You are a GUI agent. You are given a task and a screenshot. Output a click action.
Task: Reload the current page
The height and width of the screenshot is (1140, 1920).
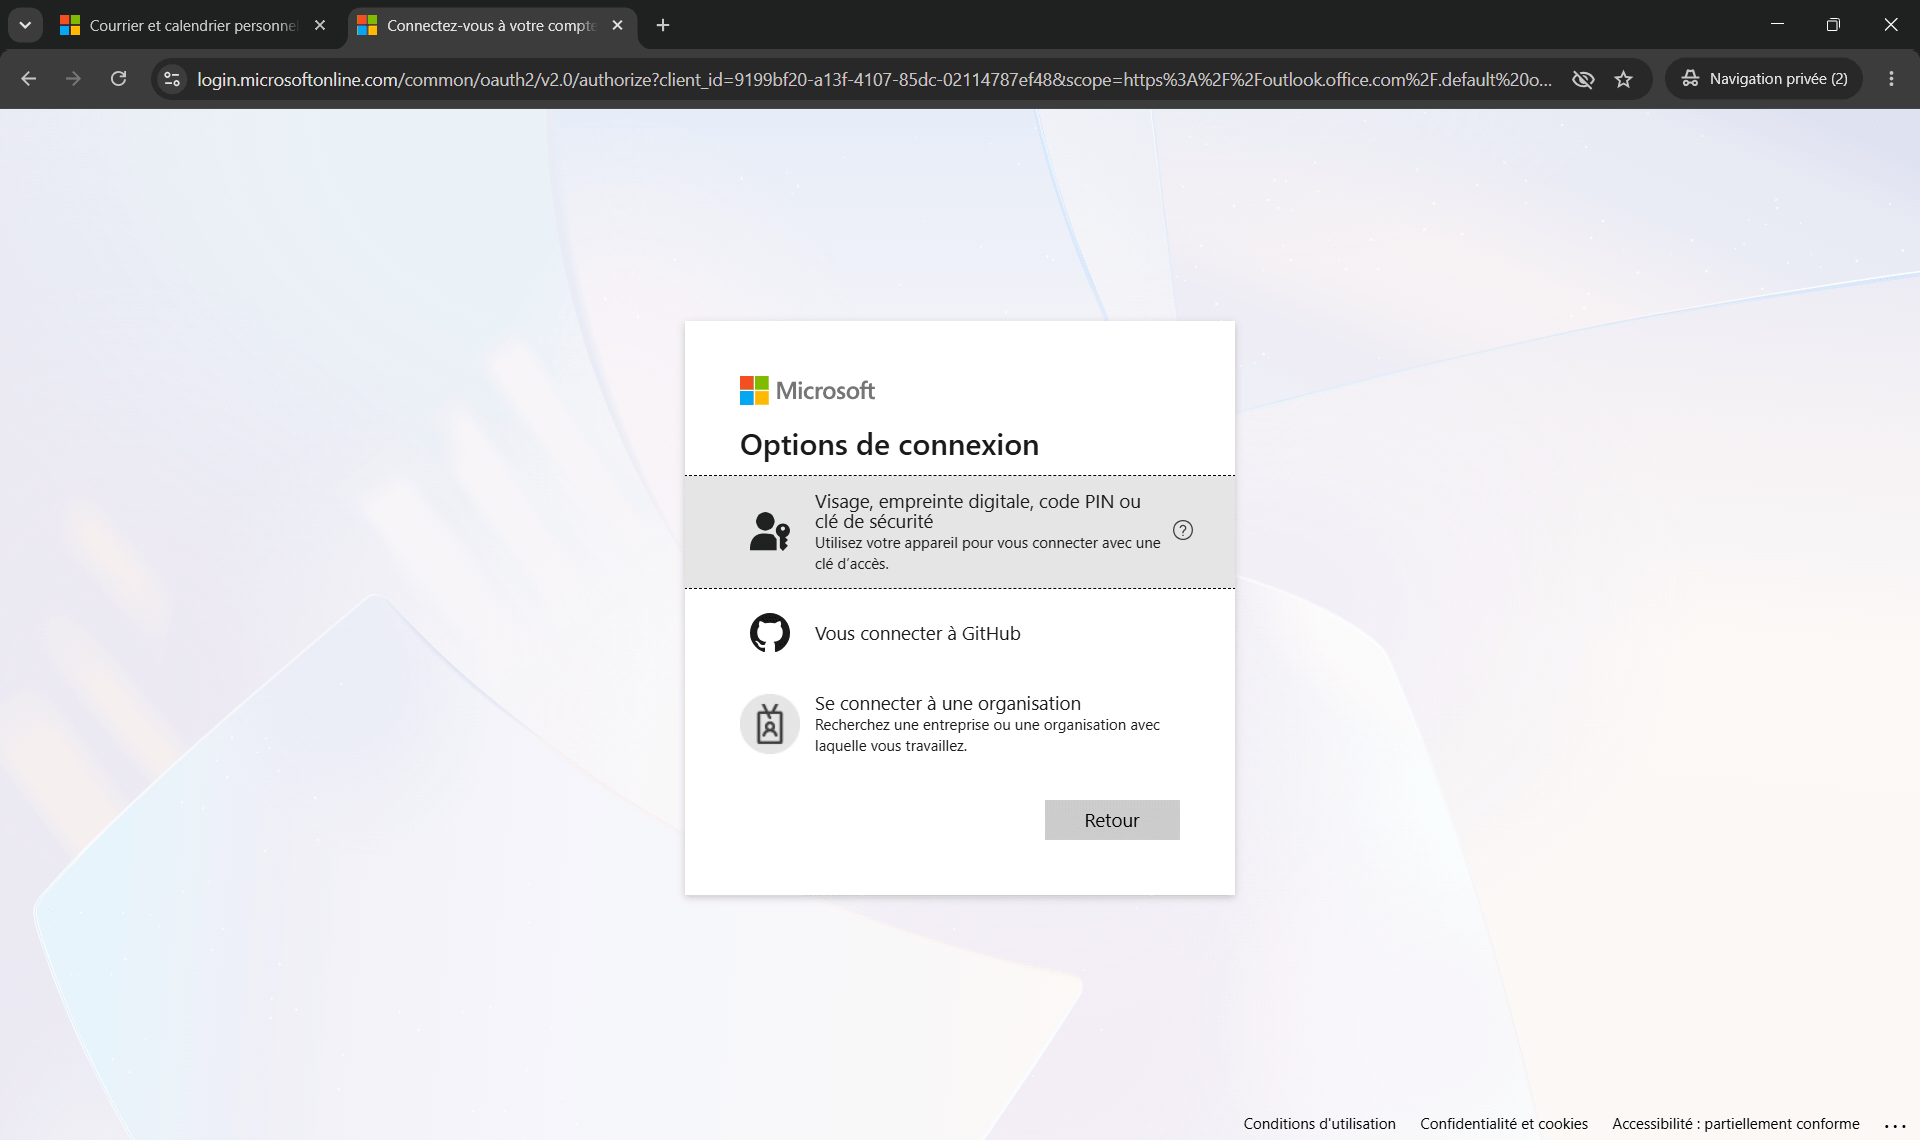coord(118,79)
